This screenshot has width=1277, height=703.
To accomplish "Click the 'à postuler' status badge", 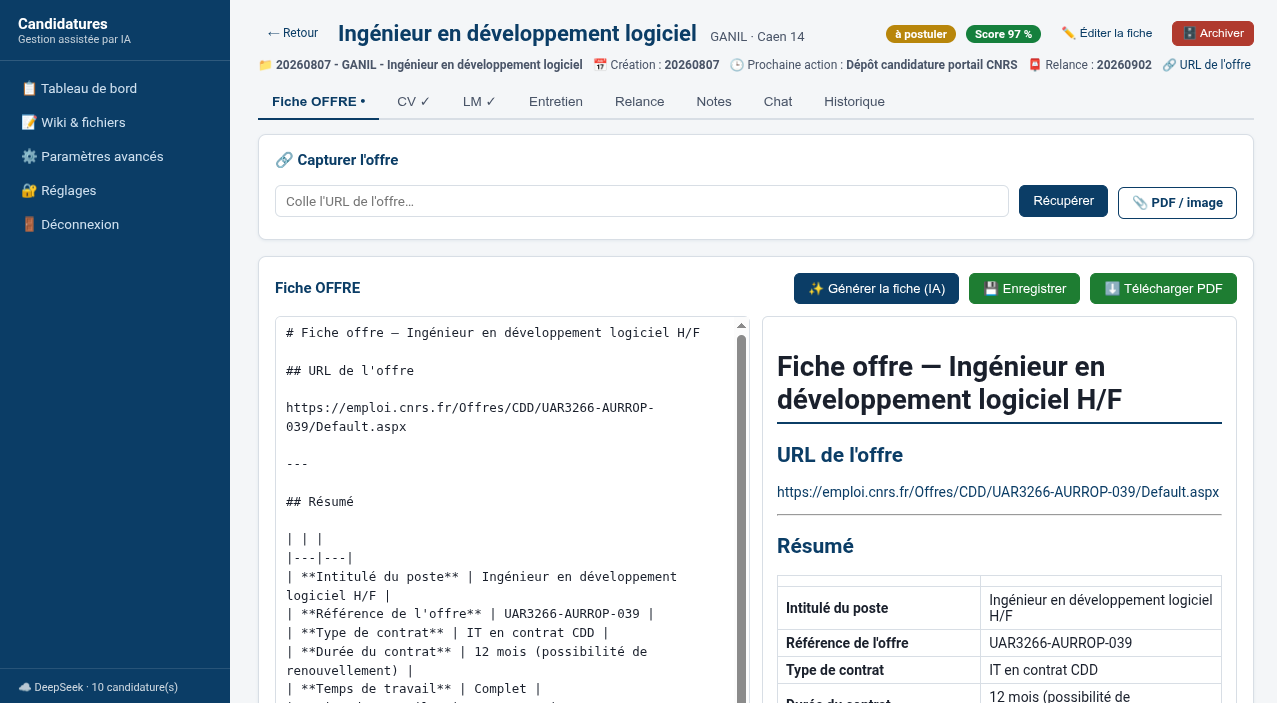I will pyautogui.click(x=921, y=34).
